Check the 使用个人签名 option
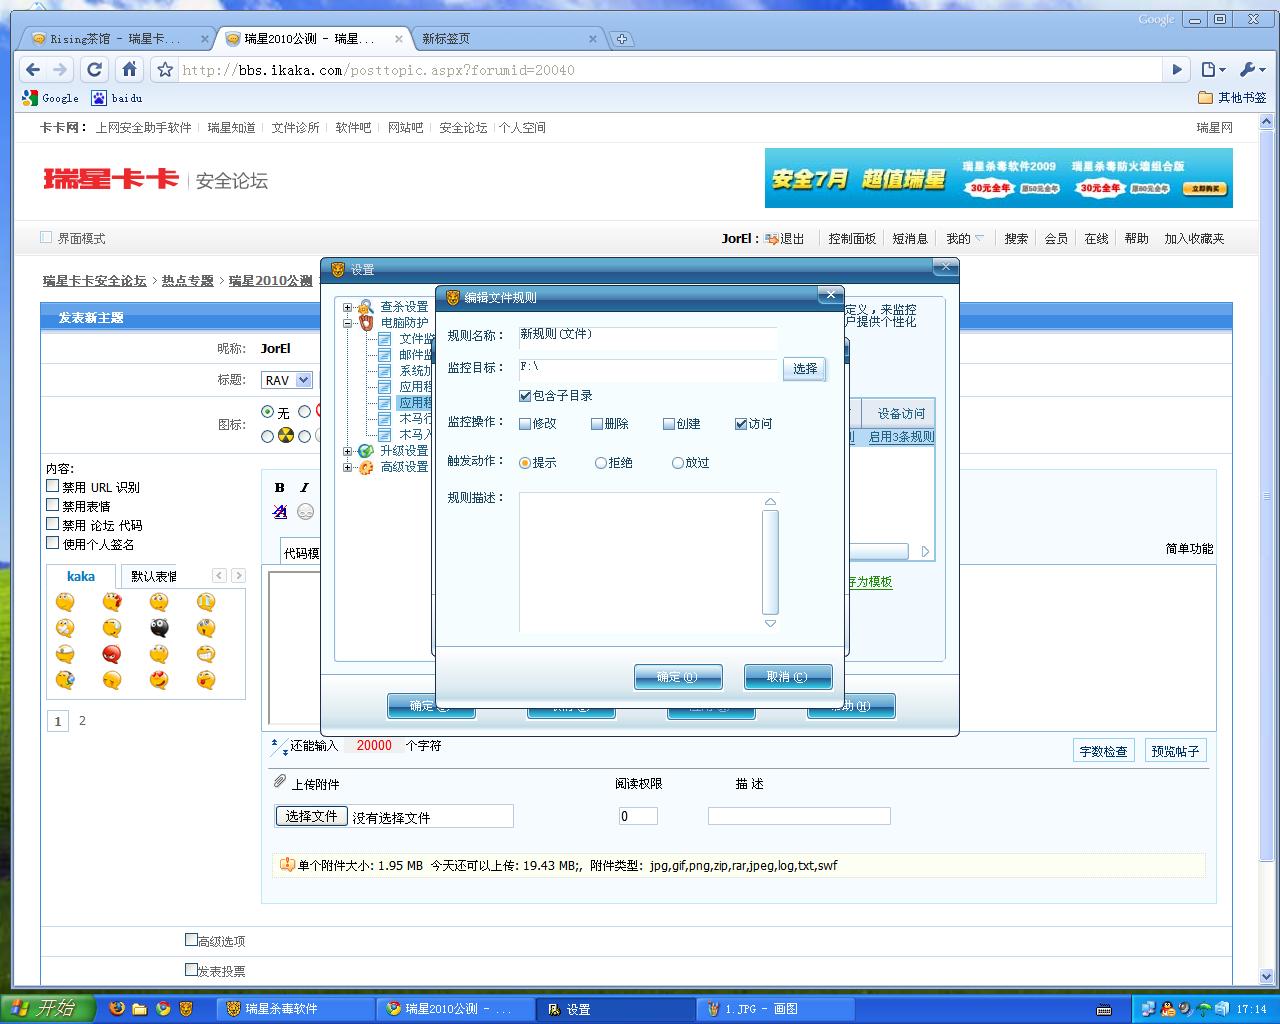 tap(53, 543)
